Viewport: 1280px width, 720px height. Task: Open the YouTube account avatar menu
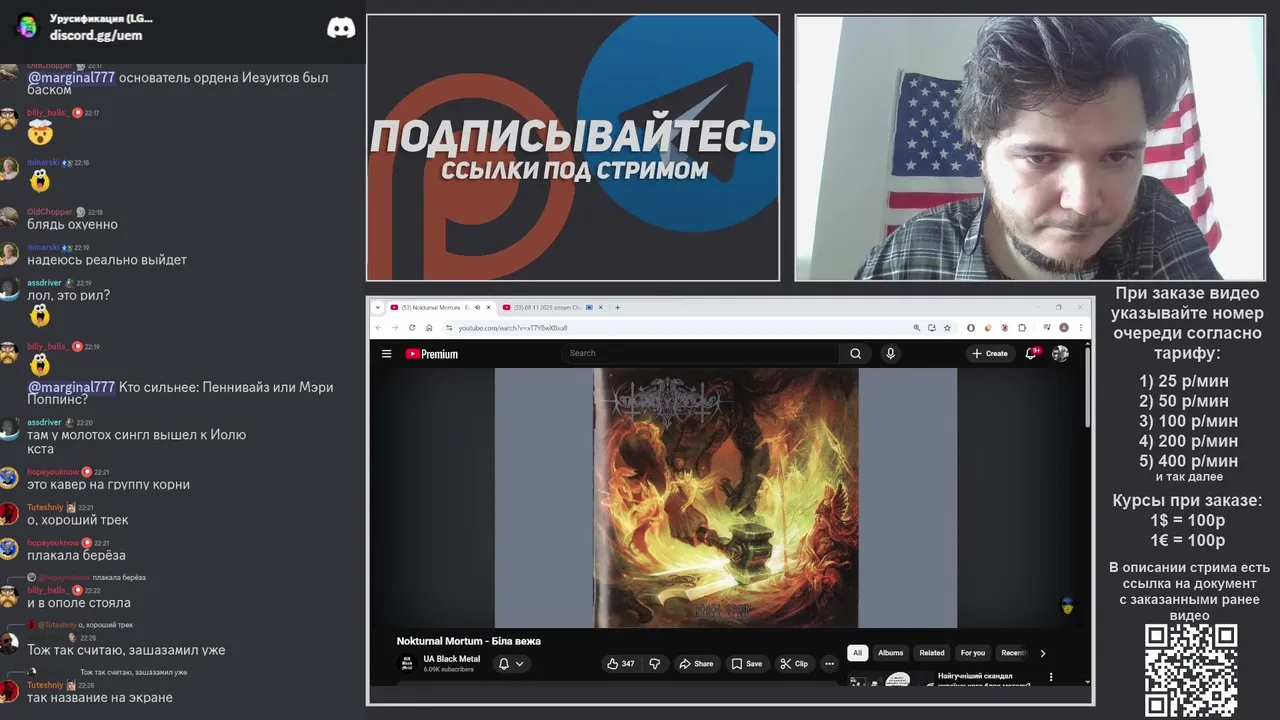[x=1061, y=353]
